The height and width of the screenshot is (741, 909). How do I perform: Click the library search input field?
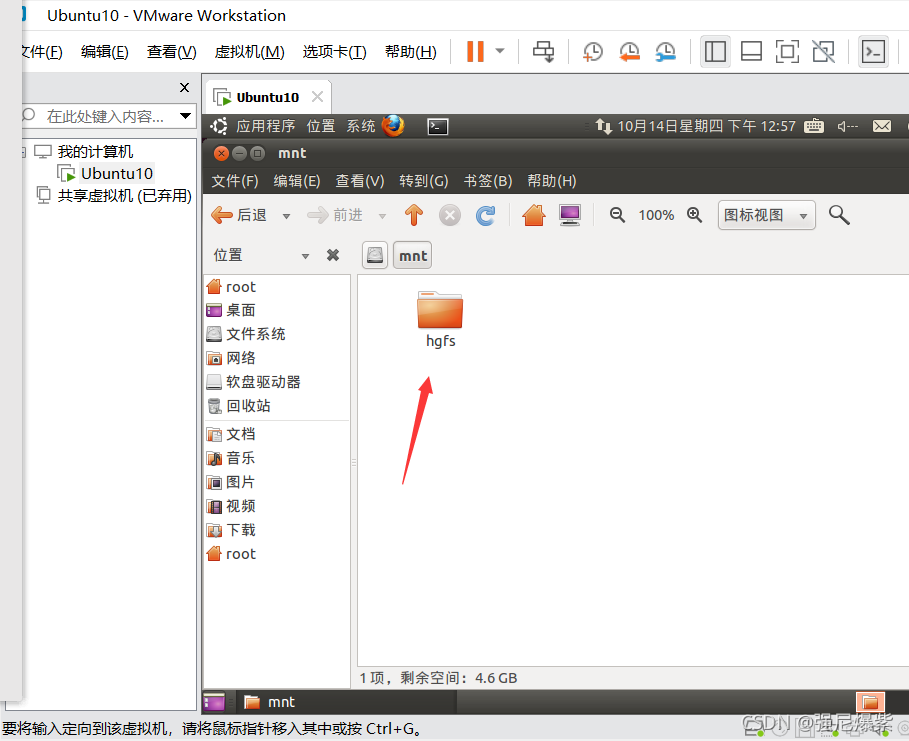click(104, 116)
